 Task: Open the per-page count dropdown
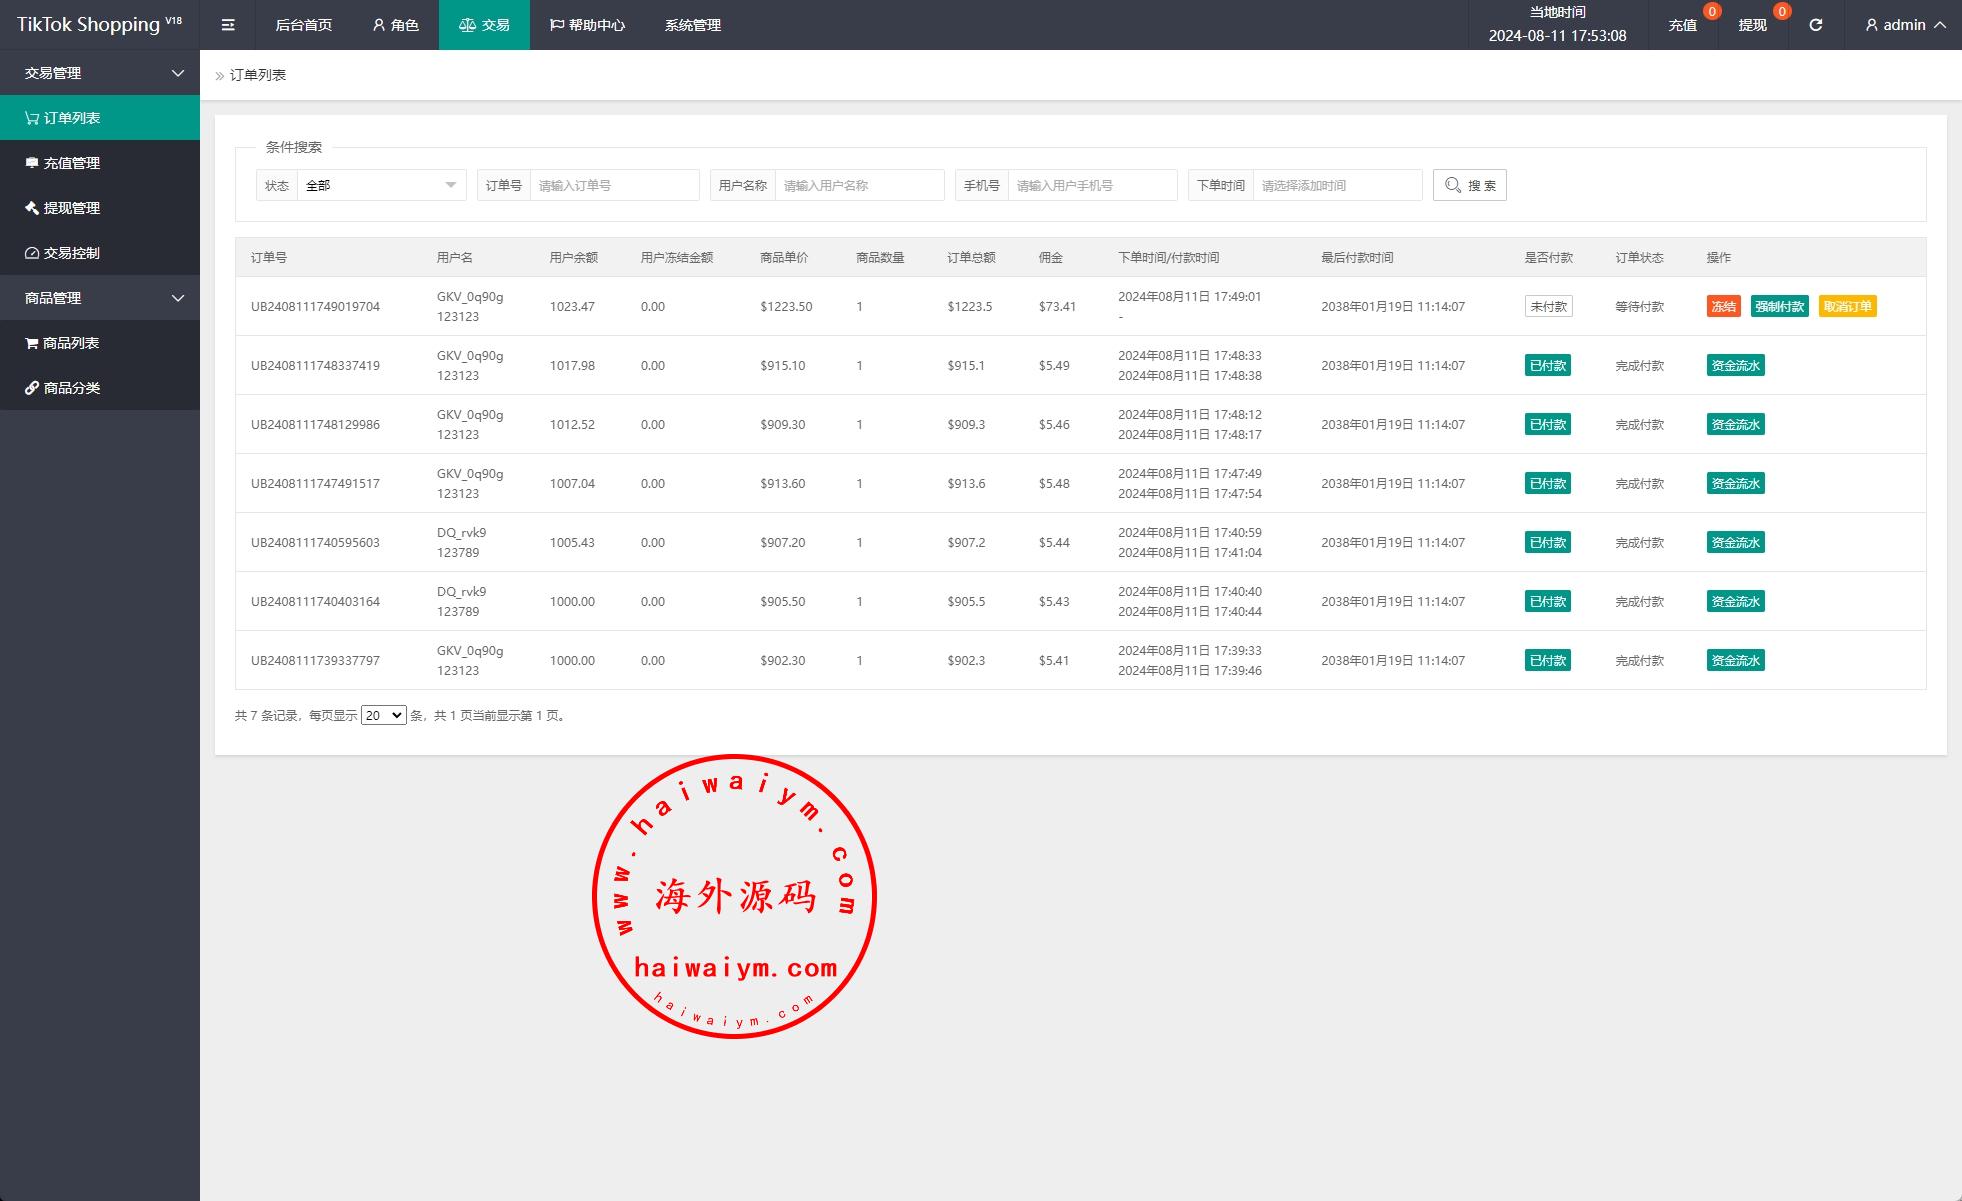383,716
